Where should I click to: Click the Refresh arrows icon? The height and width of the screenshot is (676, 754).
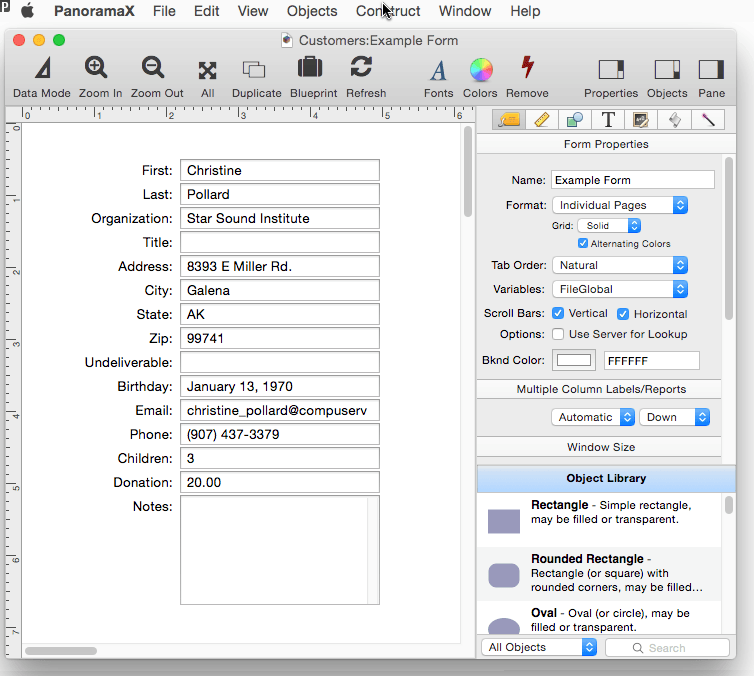coord(361,67)
